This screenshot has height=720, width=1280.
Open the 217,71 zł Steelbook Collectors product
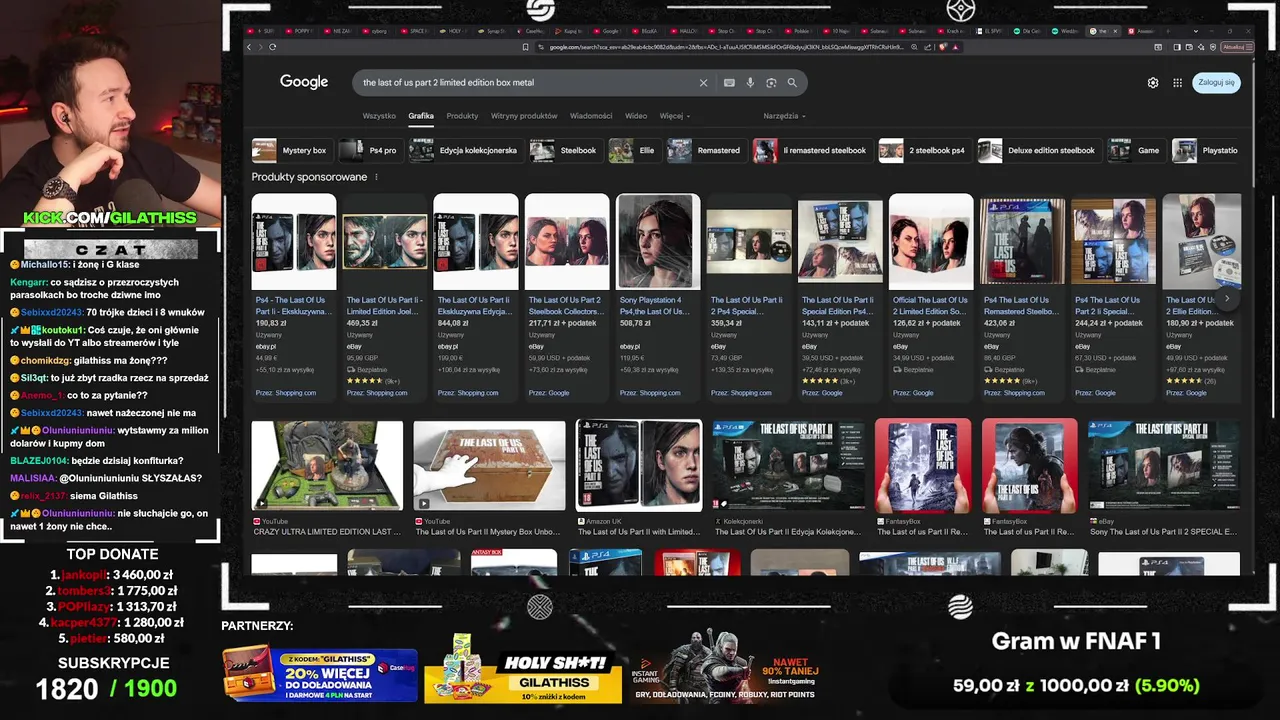point(566,297)
